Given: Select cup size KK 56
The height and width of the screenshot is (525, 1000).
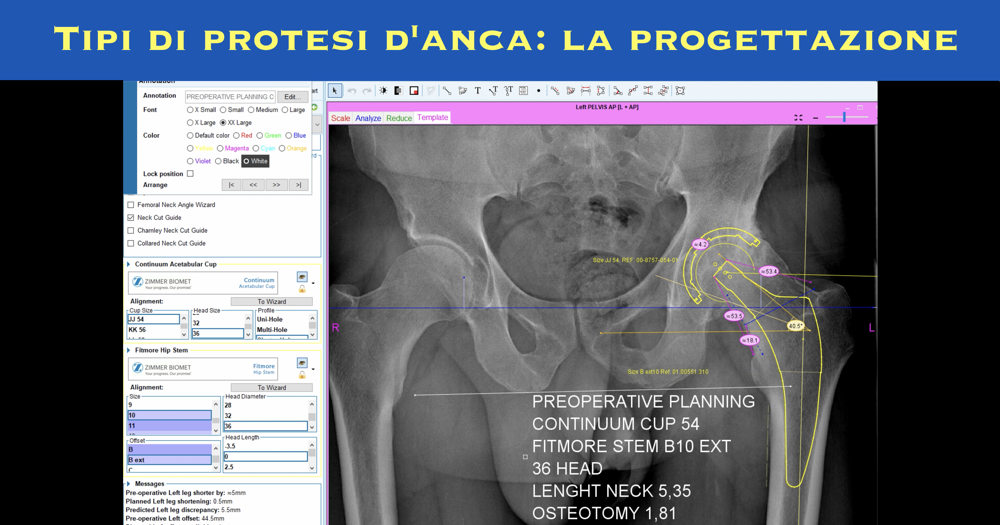Looking at the screenshot, I should coord(154,330).
